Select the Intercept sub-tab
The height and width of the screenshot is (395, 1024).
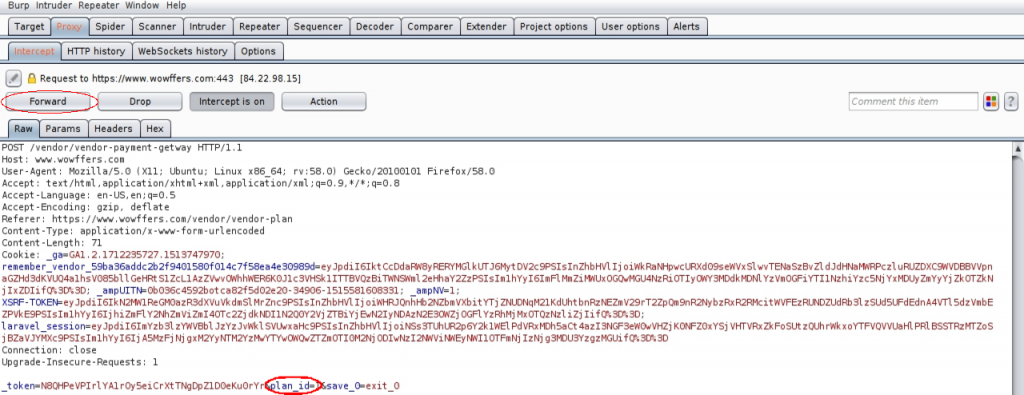(35, 51)
